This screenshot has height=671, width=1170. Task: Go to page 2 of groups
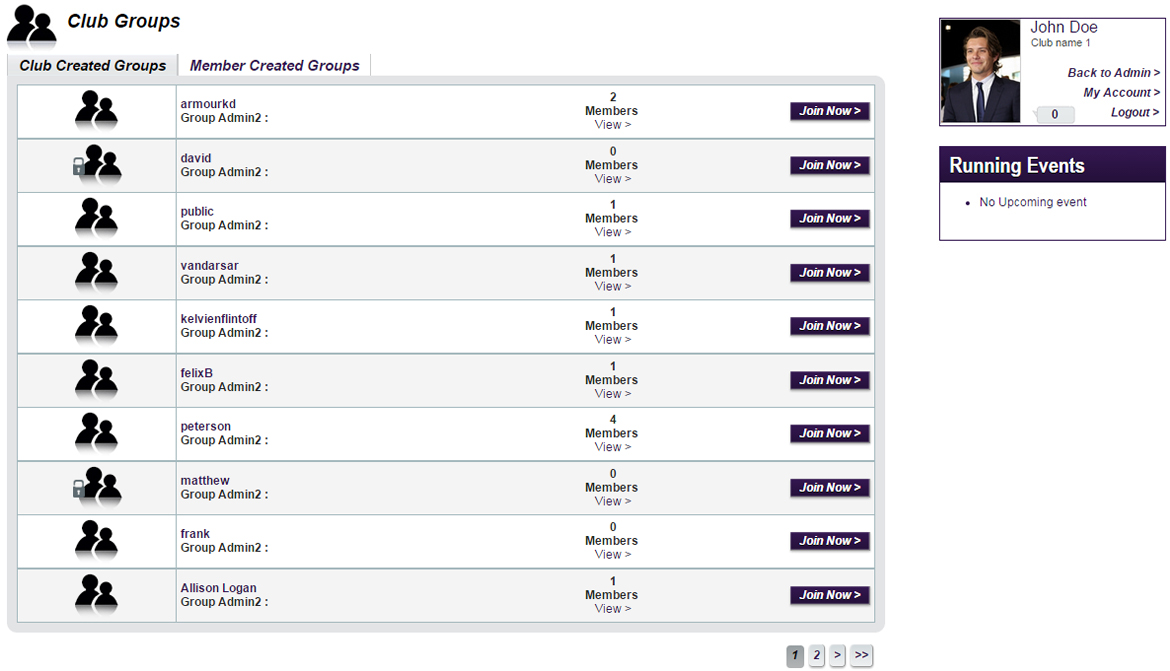point(816,655)
